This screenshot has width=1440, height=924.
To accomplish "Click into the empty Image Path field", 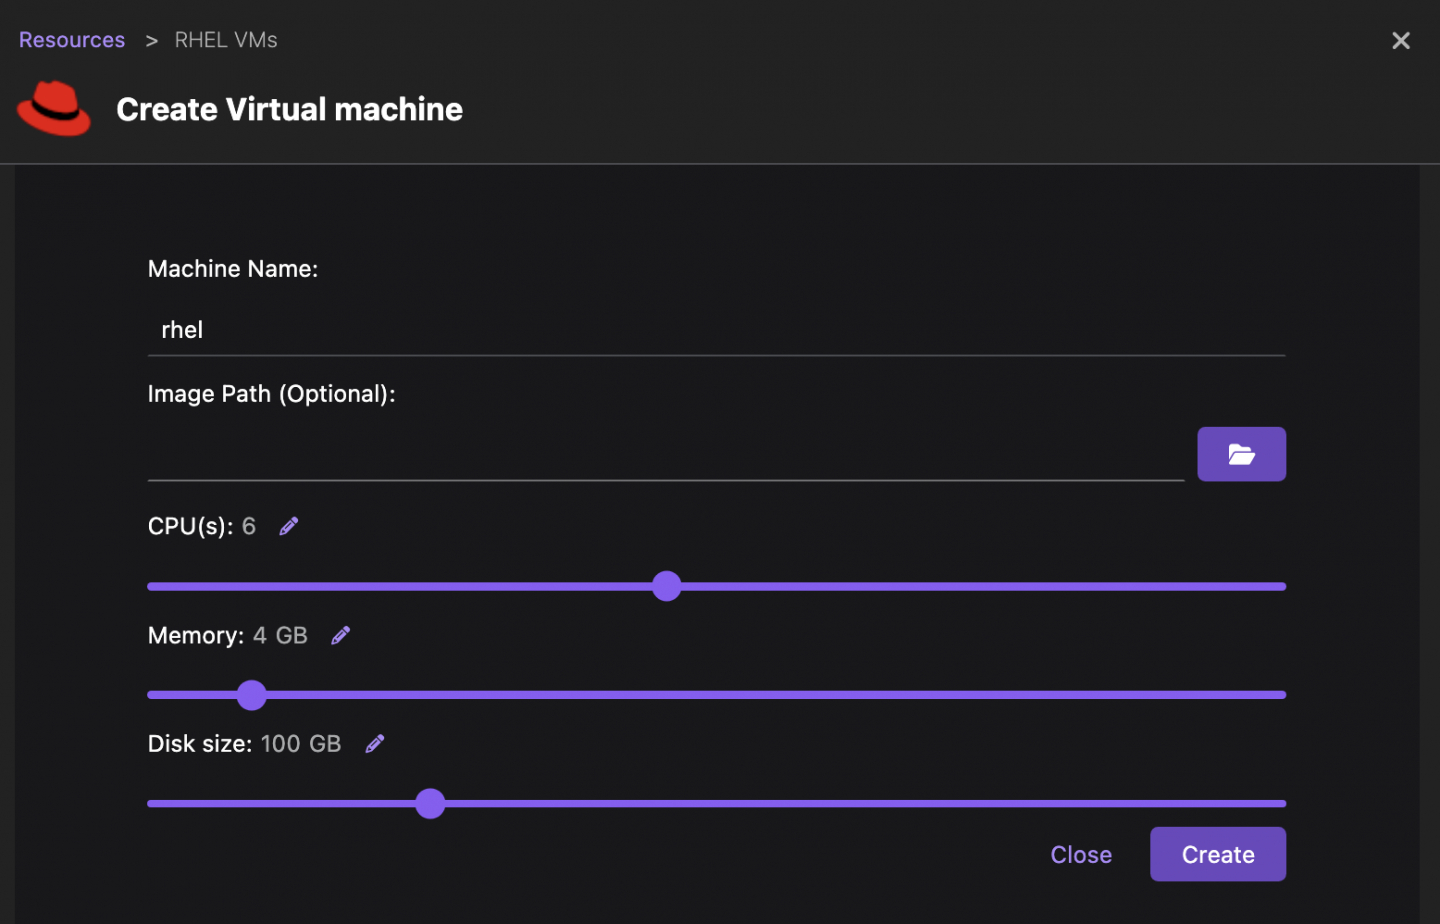I will (x=665, y=456).
